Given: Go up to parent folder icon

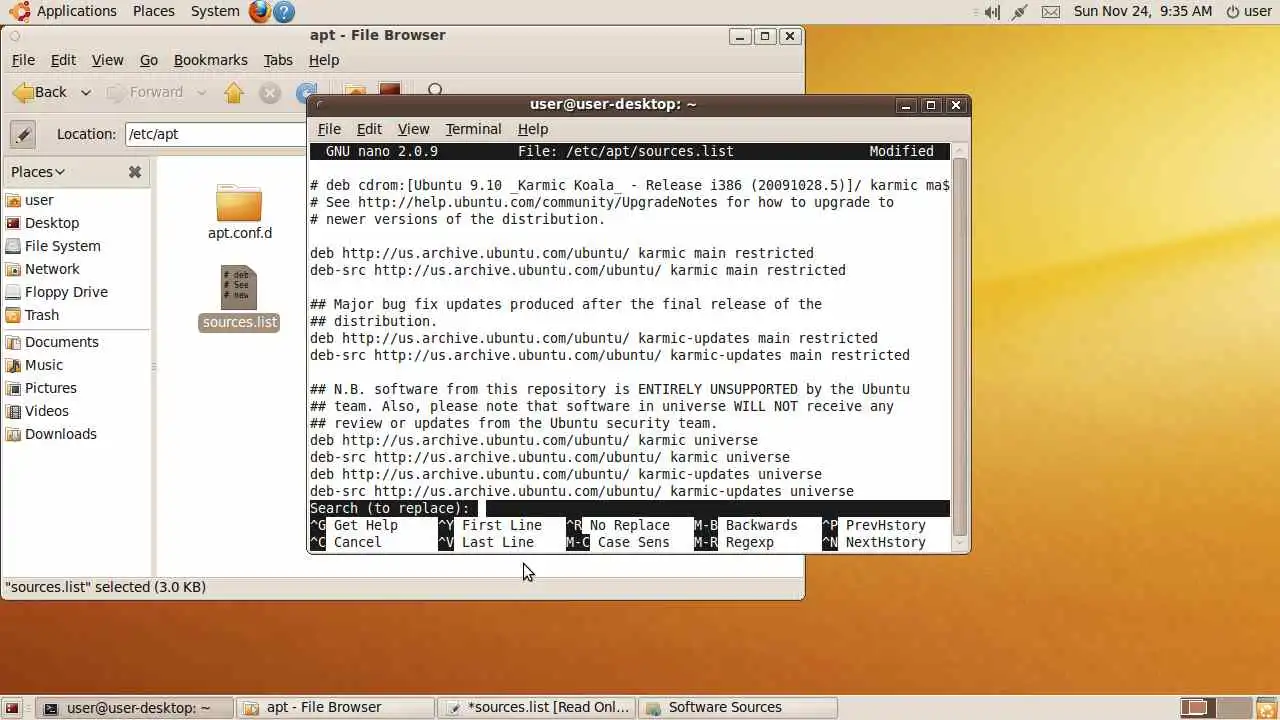Looking at the screenshot, I should coord(234,93).
